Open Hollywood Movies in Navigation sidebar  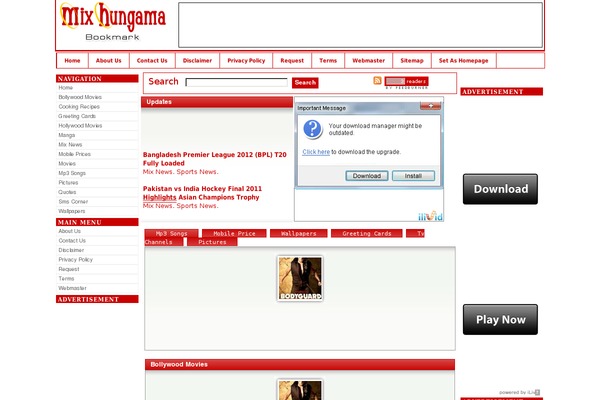[80, 126]
